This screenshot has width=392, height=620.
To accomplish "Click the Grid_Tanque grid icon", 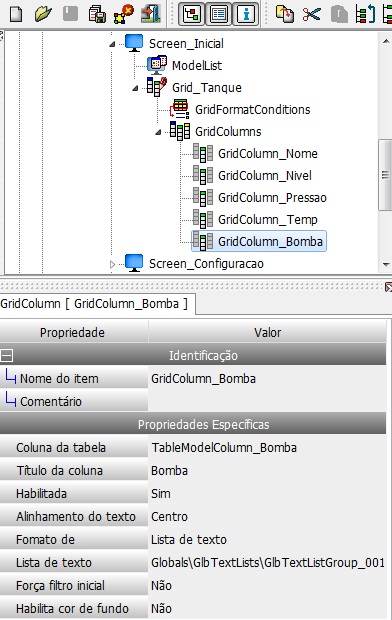I will (x=157, y=87).
